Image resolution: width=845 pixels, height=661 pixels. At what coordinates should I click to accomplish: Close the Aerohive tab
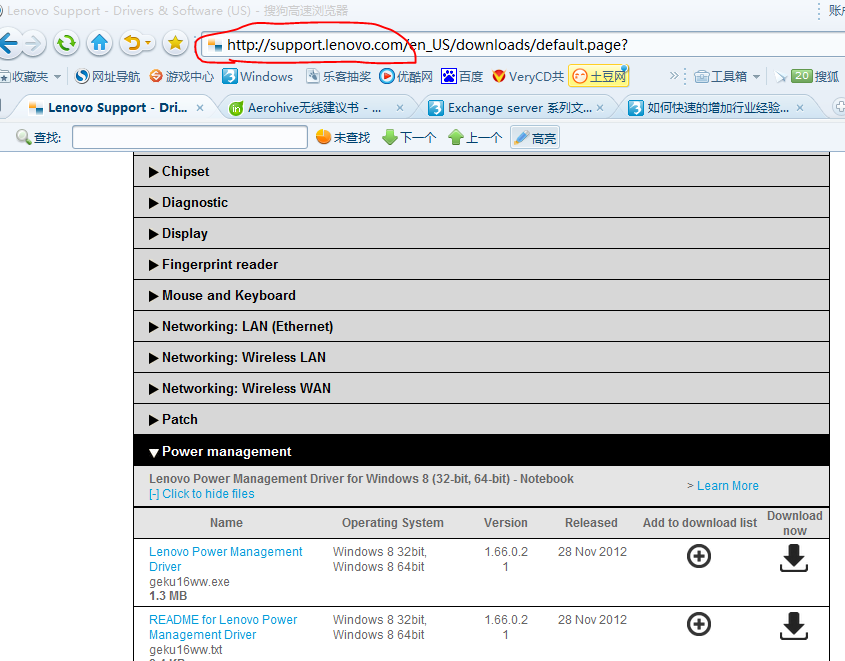click(400, 108)
